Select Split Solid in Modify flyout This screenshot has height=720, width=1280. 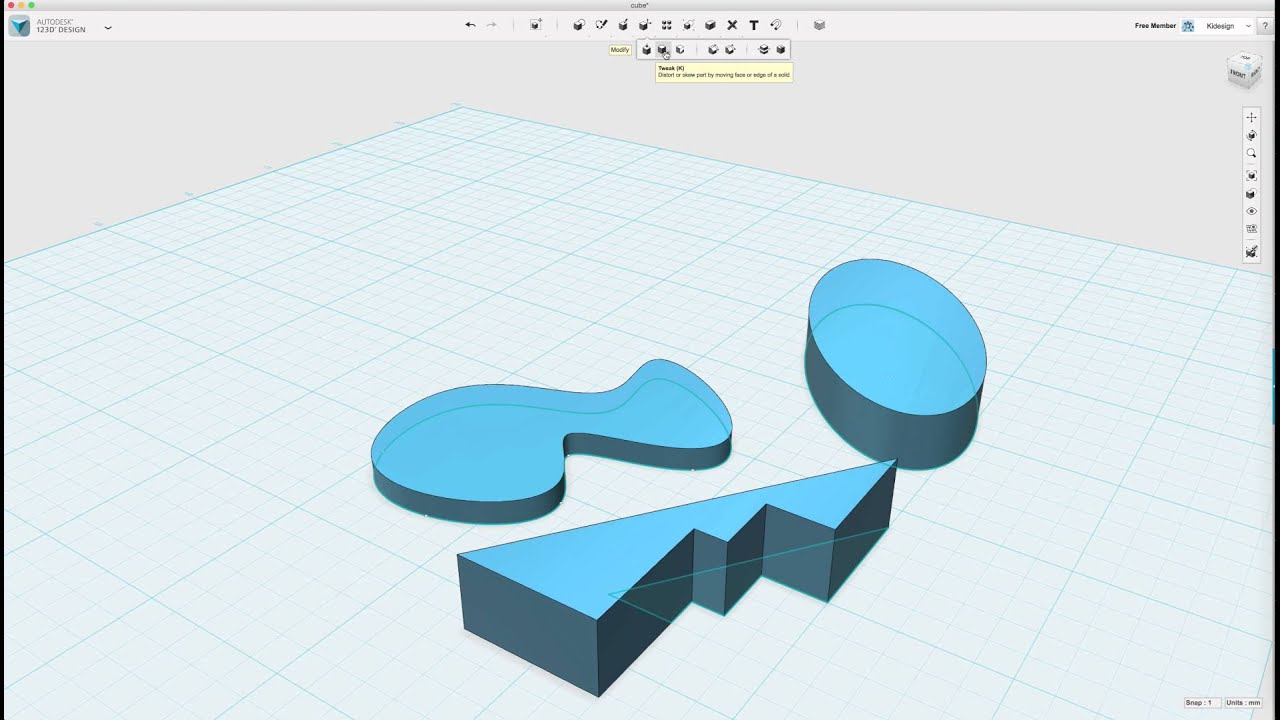point(764,49)
